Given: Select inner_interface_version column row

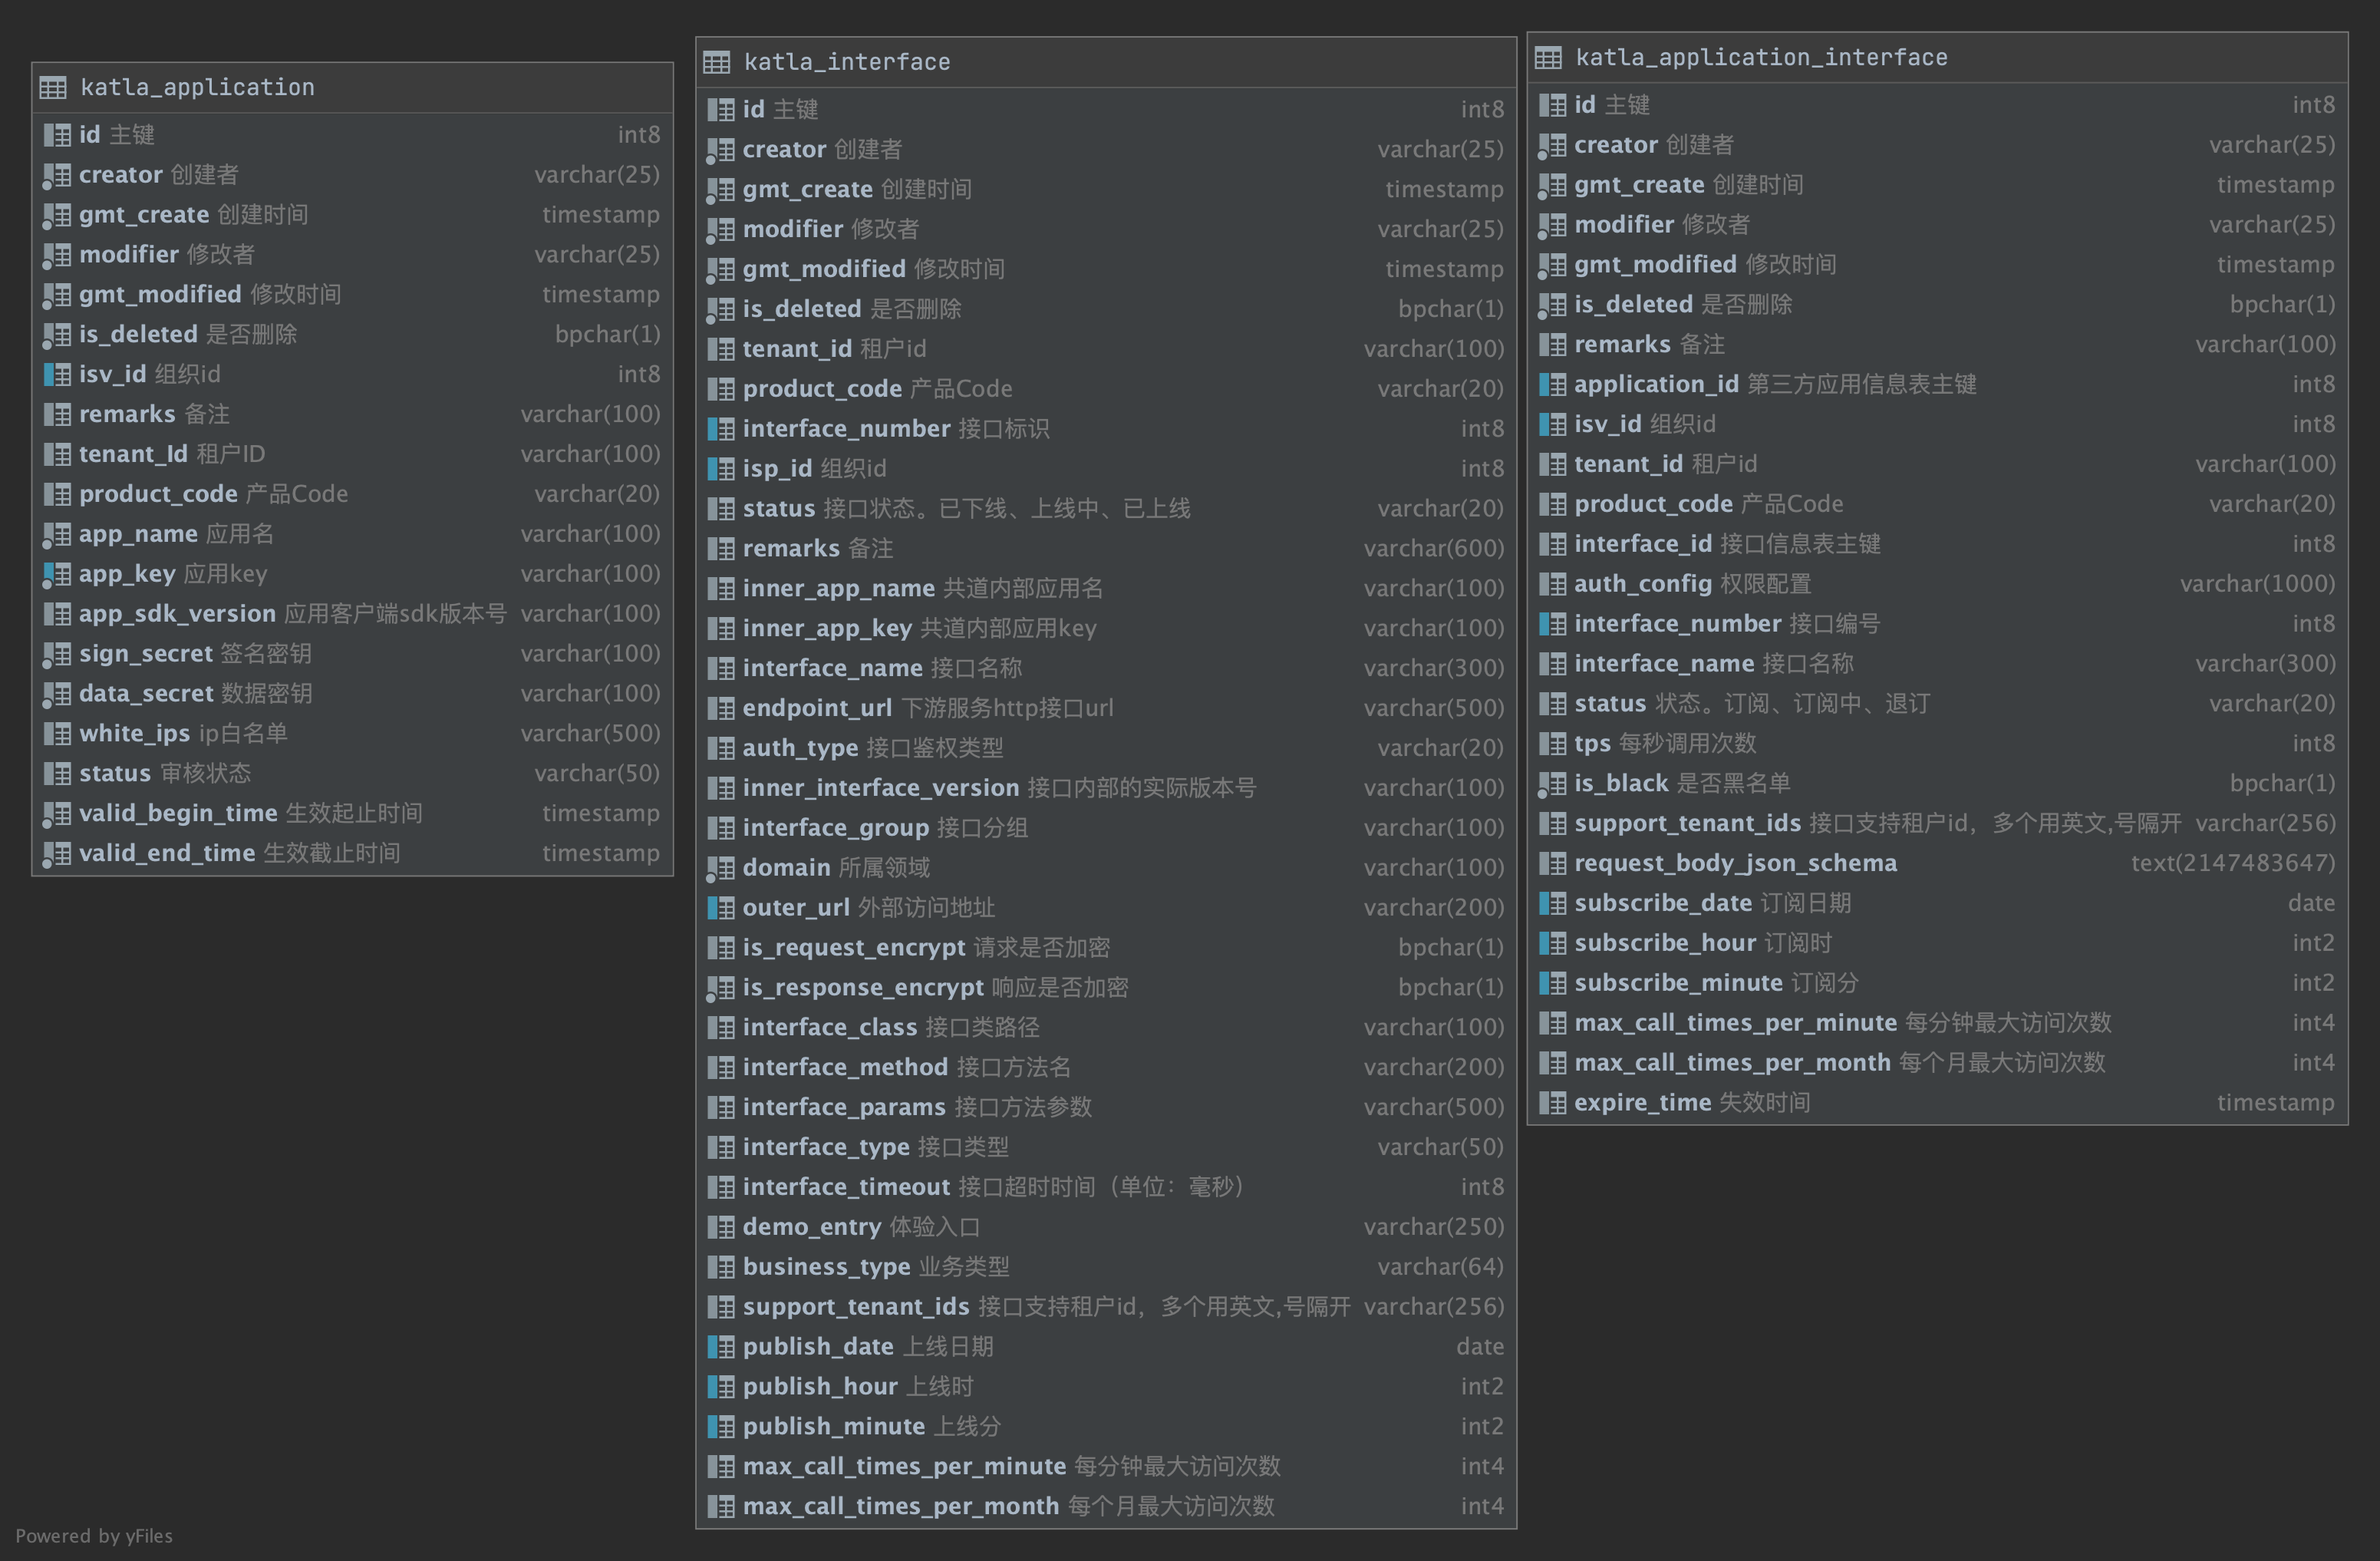Looking at the screenshot, I should pos(1106,788).
